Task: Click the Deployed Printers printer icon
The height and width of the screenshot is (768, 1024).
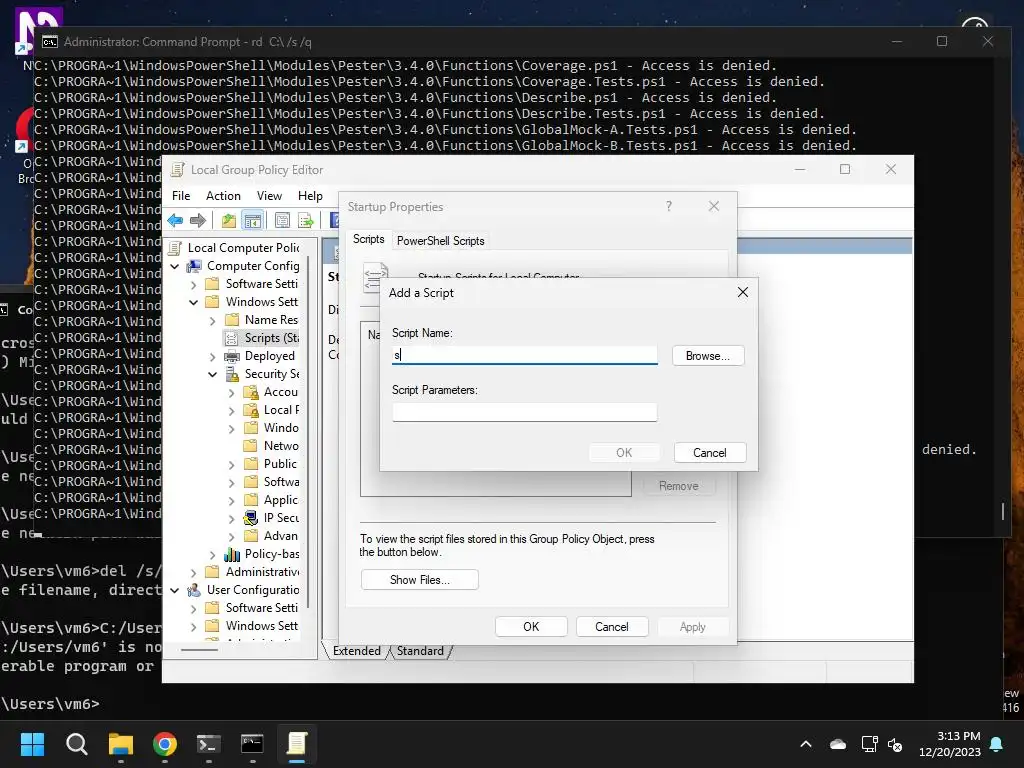Action: [x=232, y=356]
